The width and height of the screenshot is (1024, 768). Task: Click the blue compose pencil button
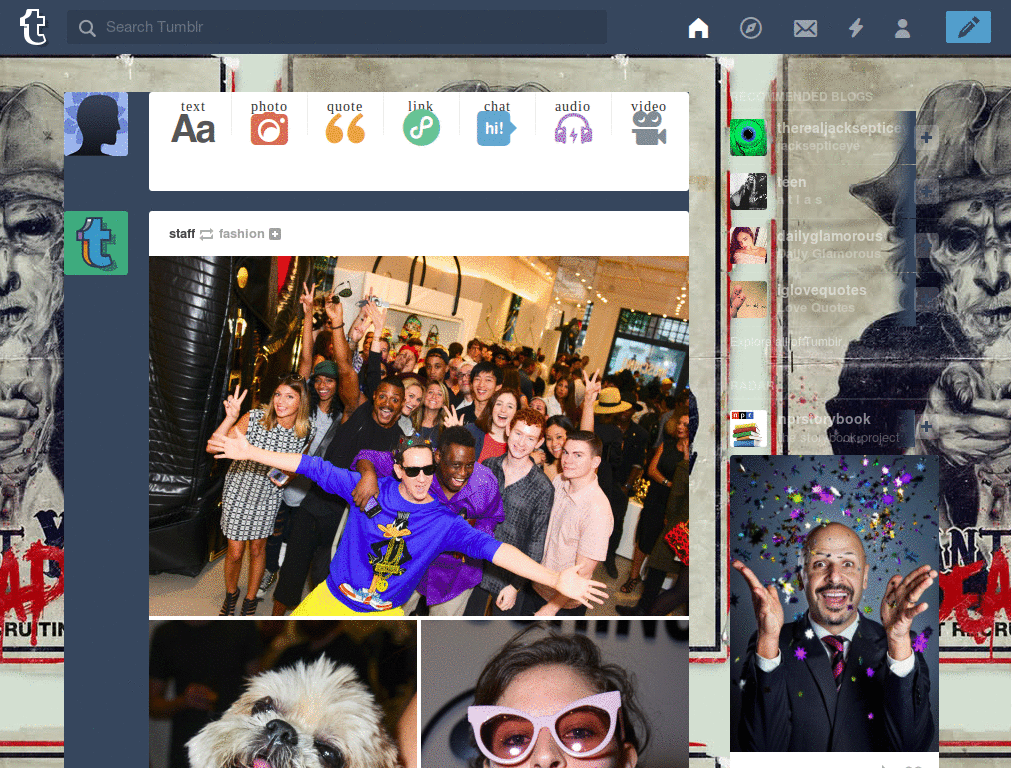pos(968,27)
